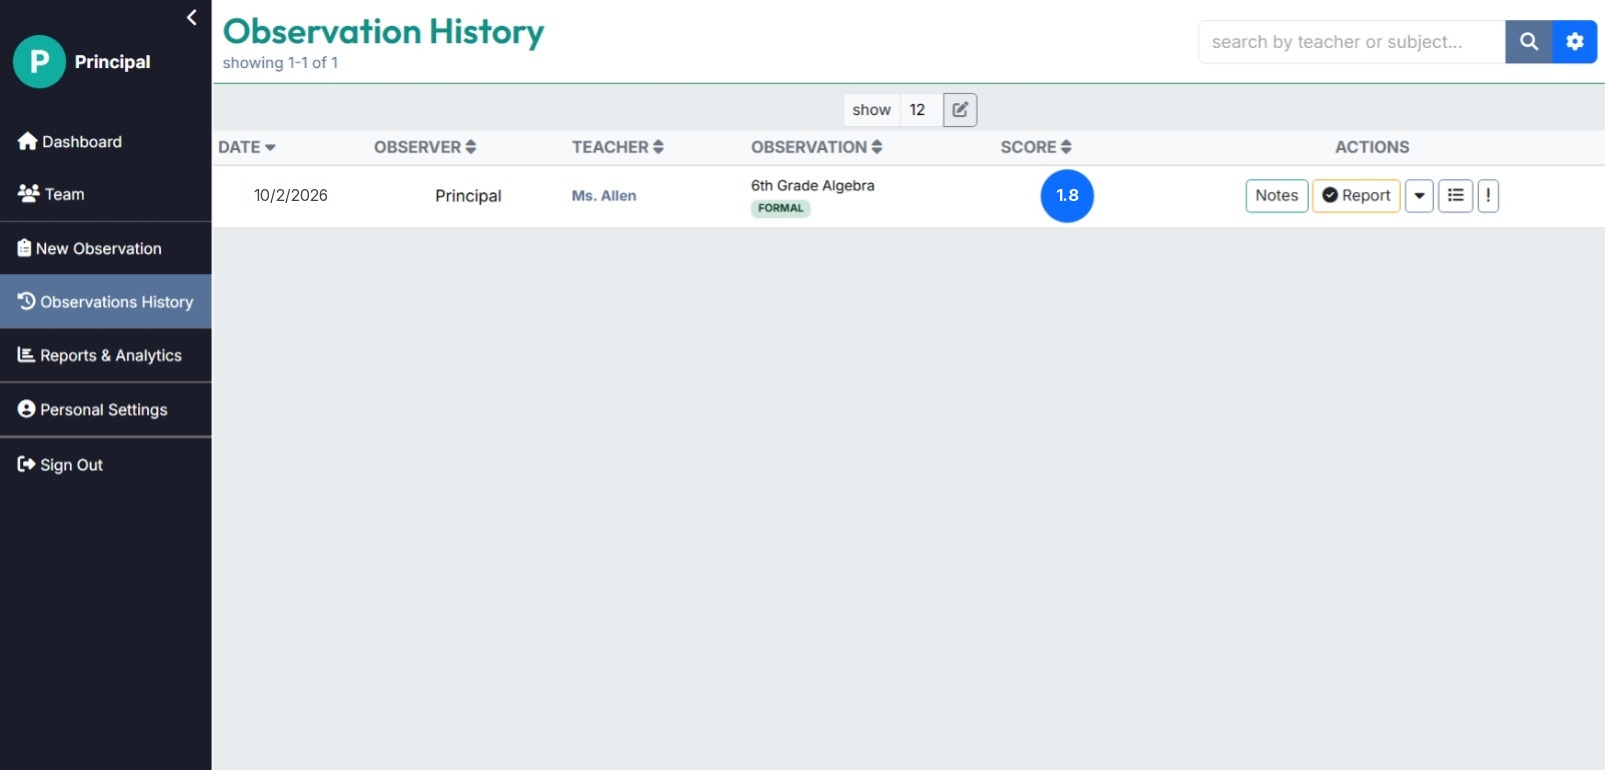This screenshot has height=770, width=1605.
Task: Sort by the Teacher column
Action: point(618,147)
